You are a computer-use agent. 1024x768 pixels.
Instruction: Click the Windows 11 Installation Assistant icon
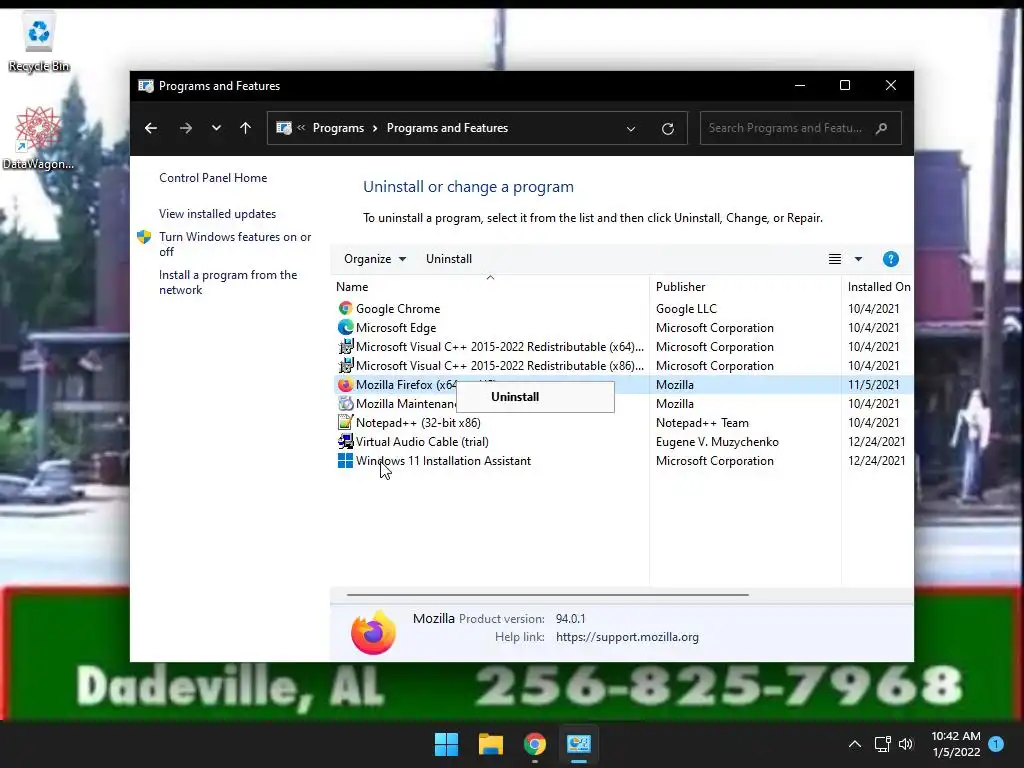tap(345, 460)
